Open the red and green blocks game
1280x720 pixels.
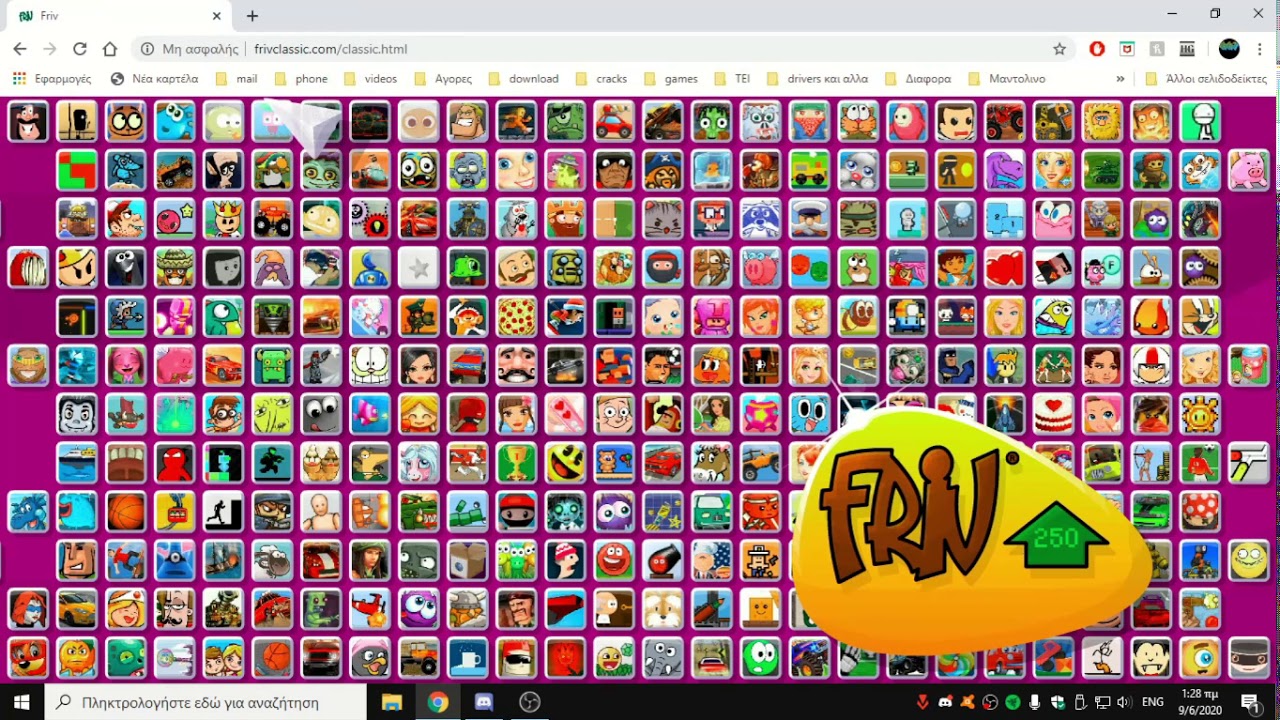tap(76, 169)
